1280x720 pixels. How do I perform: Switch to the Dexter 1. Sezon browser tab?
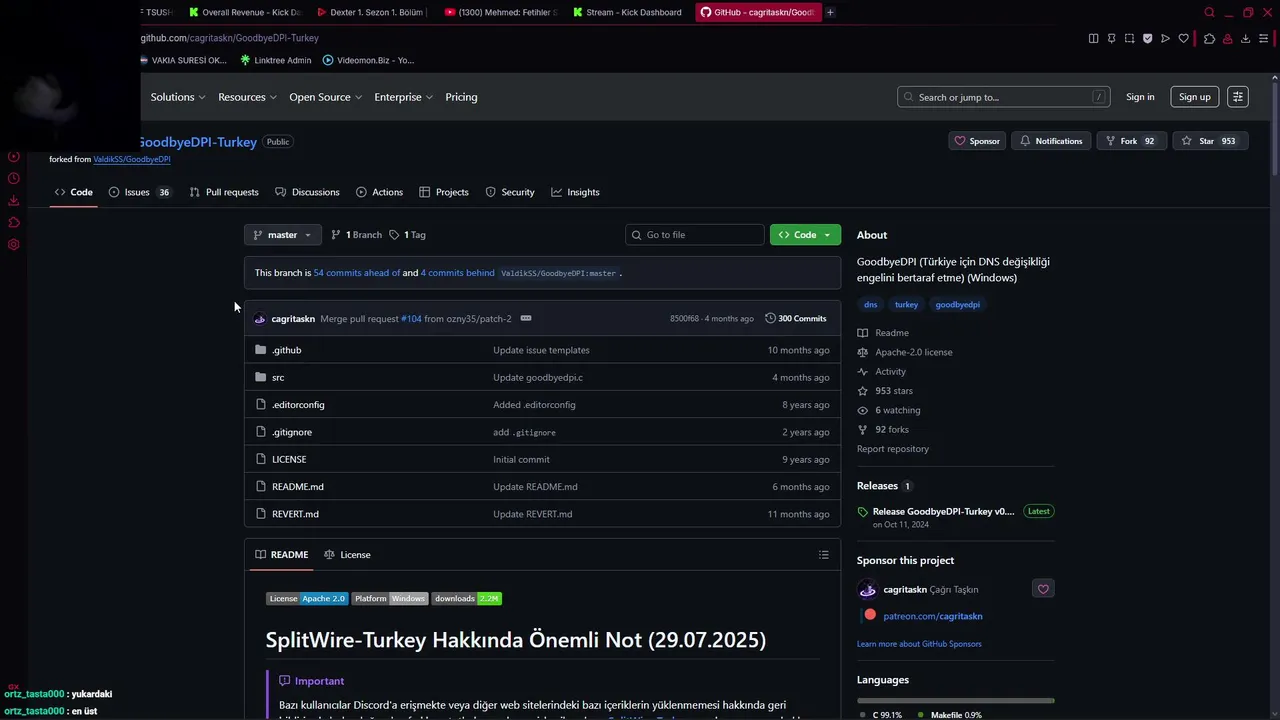tap(371, 12)
